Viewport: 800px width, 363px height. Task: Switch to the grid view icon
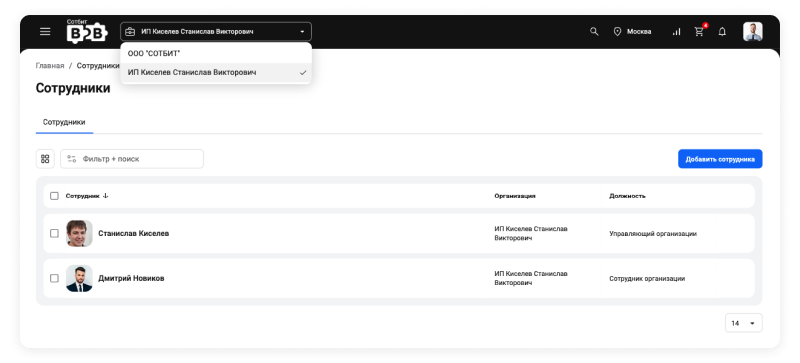pyautogui.click(x=45, y=159)
